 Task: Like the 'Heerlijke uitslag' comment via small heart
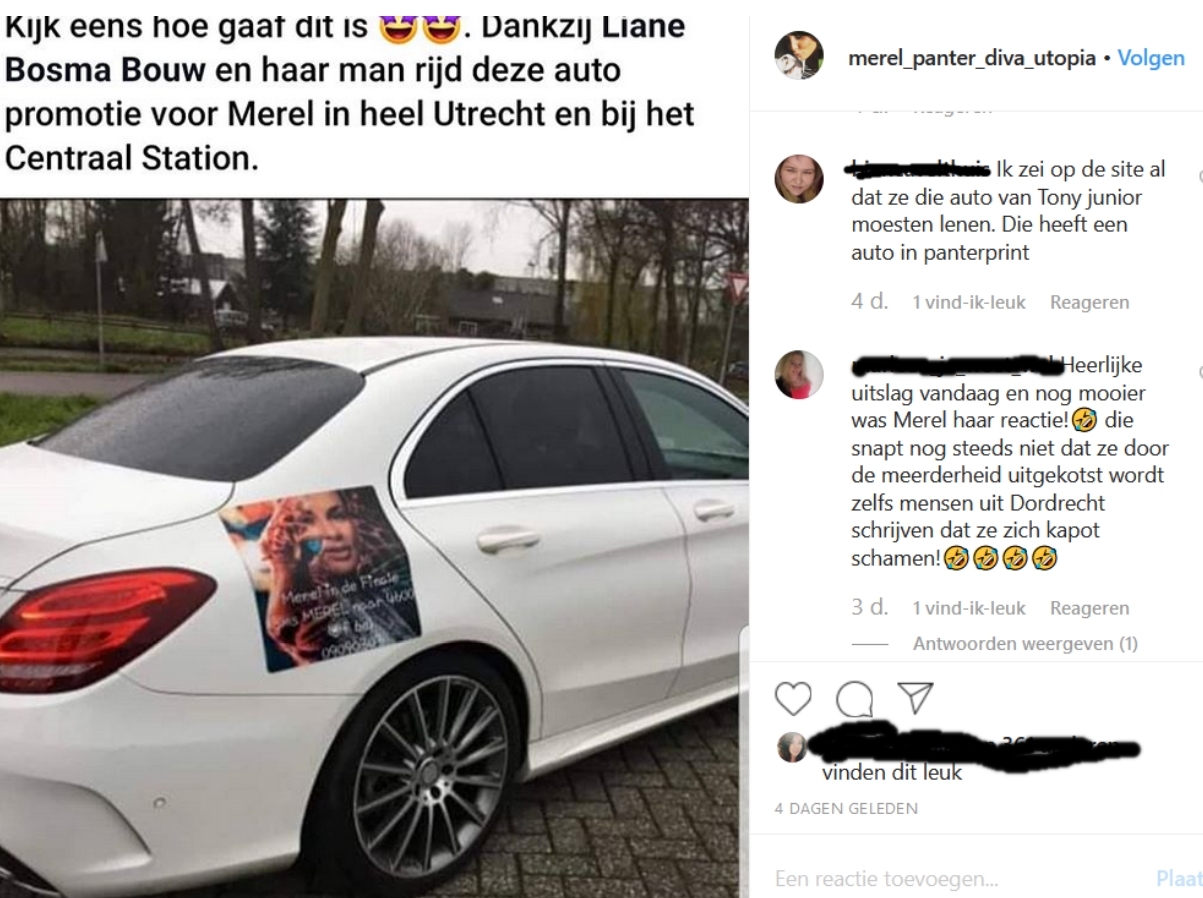pyautogui.click(x=1199, y=372)
